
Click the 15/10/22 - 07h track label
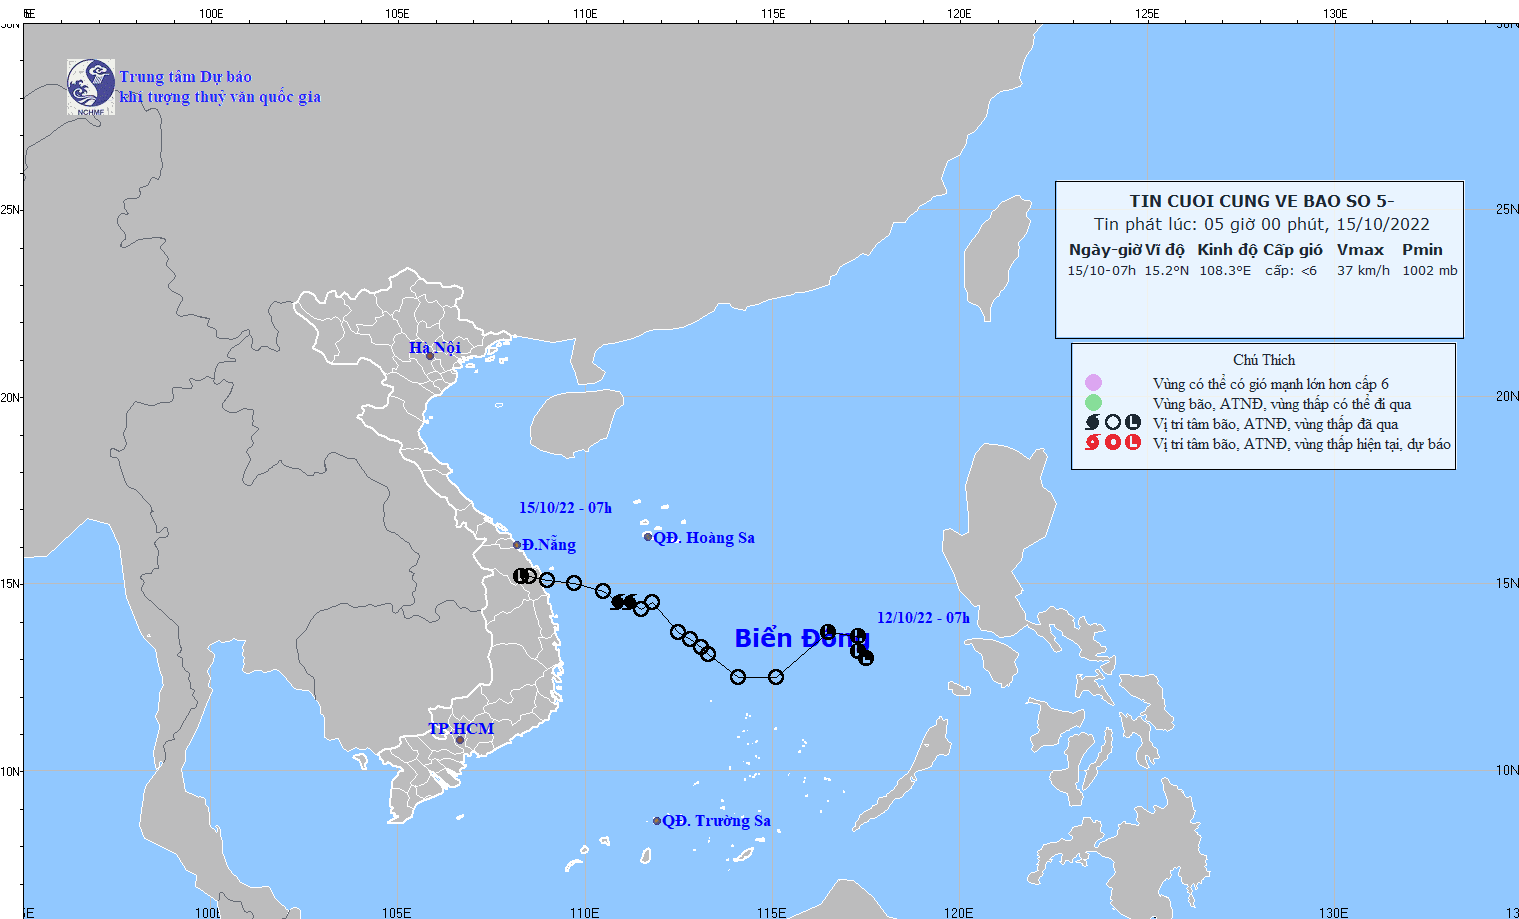[565, 508]
